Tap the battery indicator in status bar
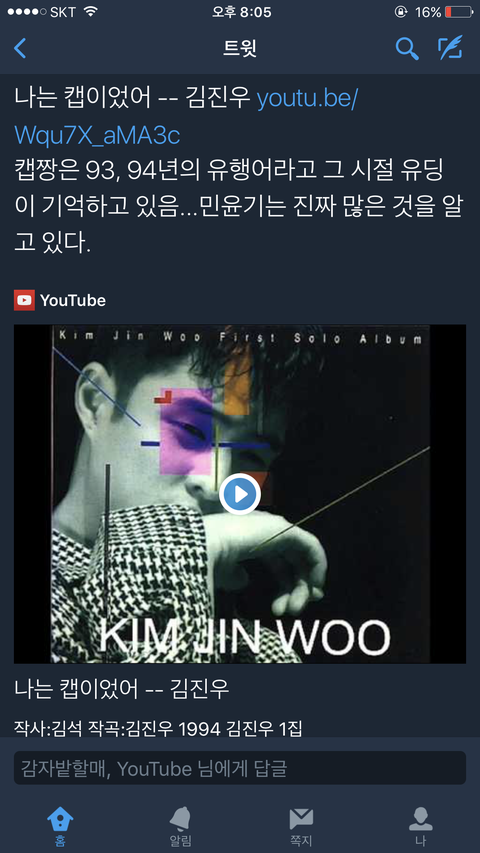Viewport: 480px width, 853px height. tap(459, 12)
